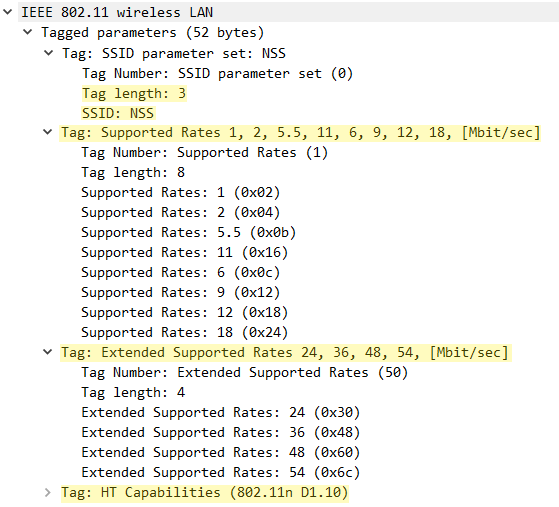Collapse the SSID parameter set tag
Viewport: 559px width, 507px height.
[x=48, y=53]
